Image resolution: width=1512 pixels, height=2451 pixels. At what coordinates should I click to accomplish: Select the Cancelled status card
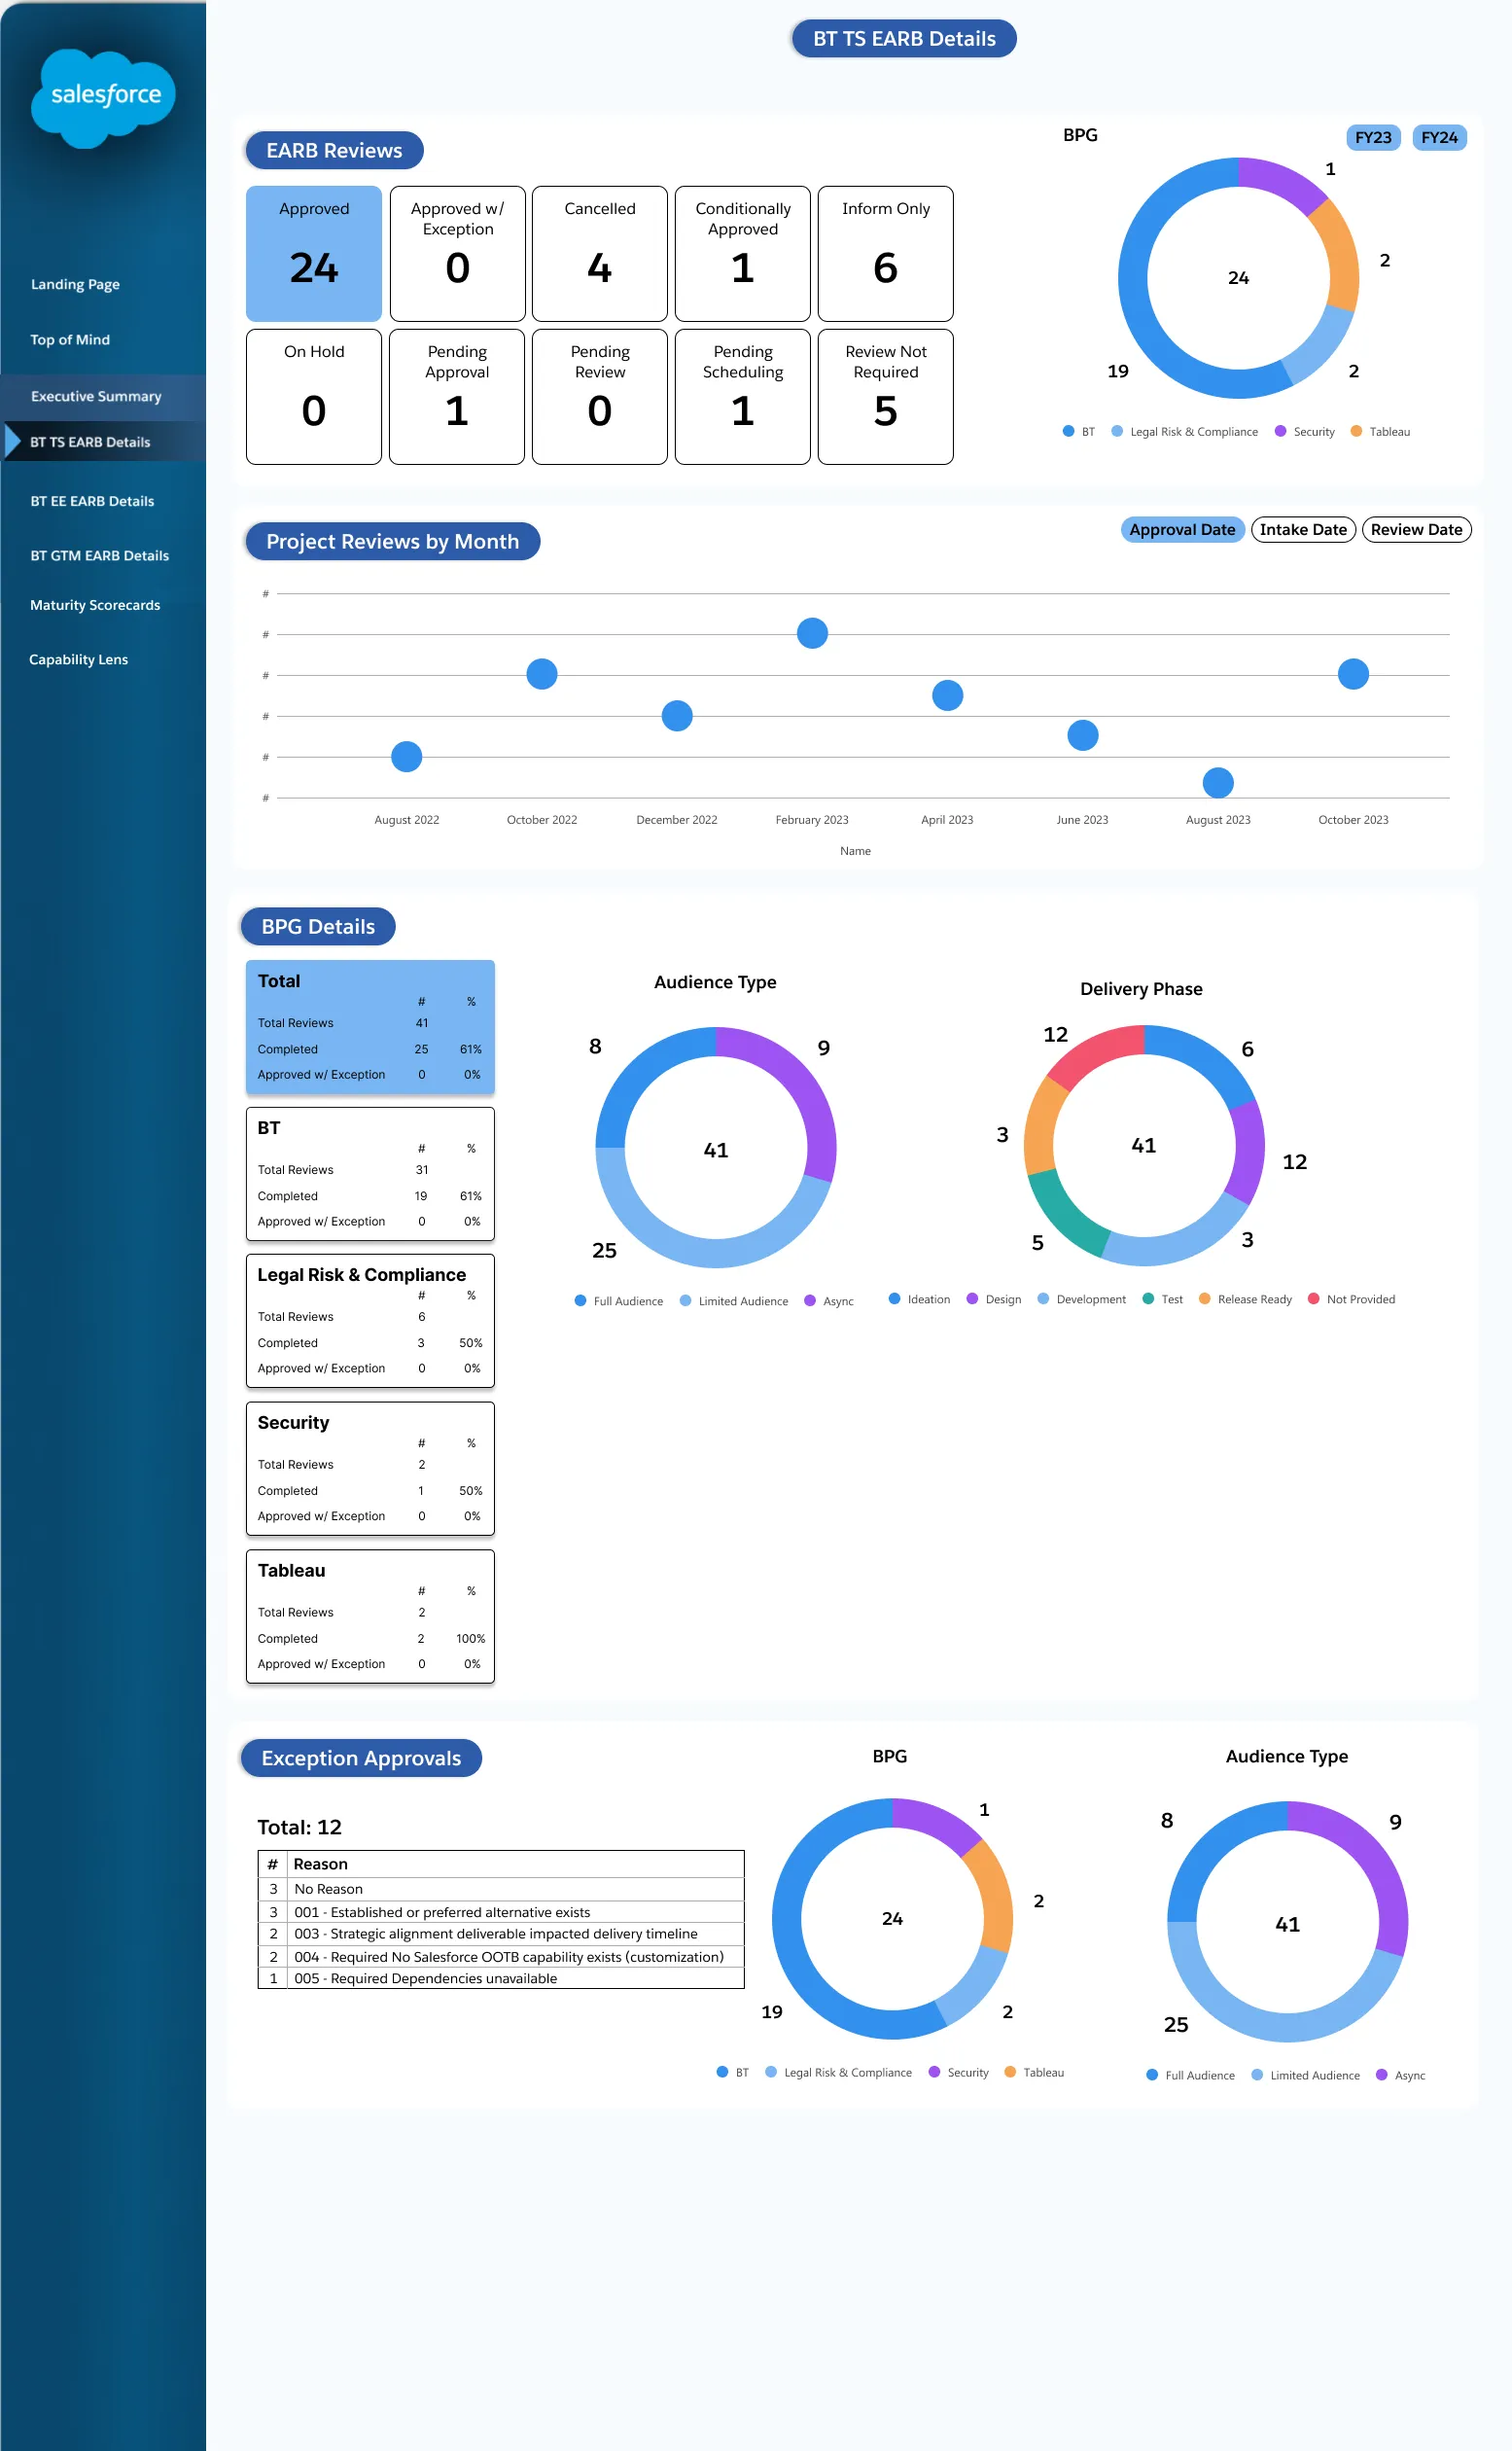[599, 253]
